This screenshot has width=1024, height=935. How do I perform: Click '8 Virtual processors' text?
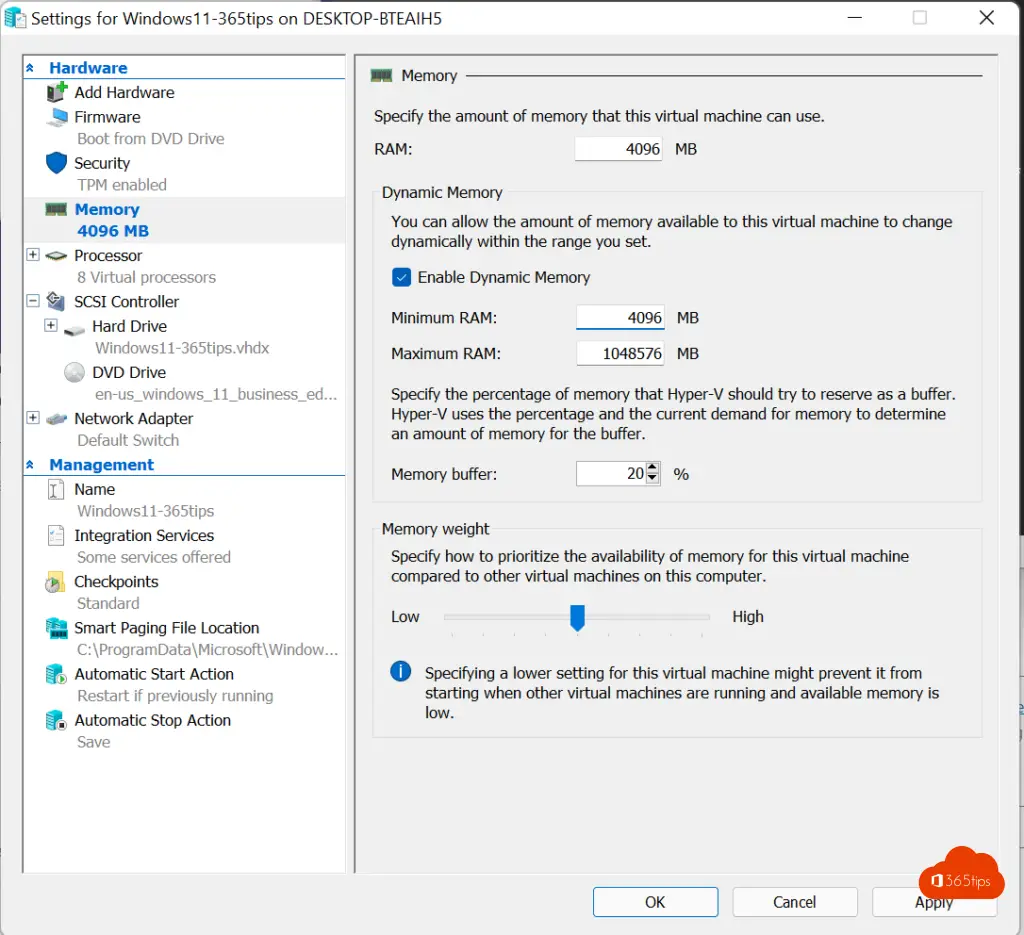[146, 277]
